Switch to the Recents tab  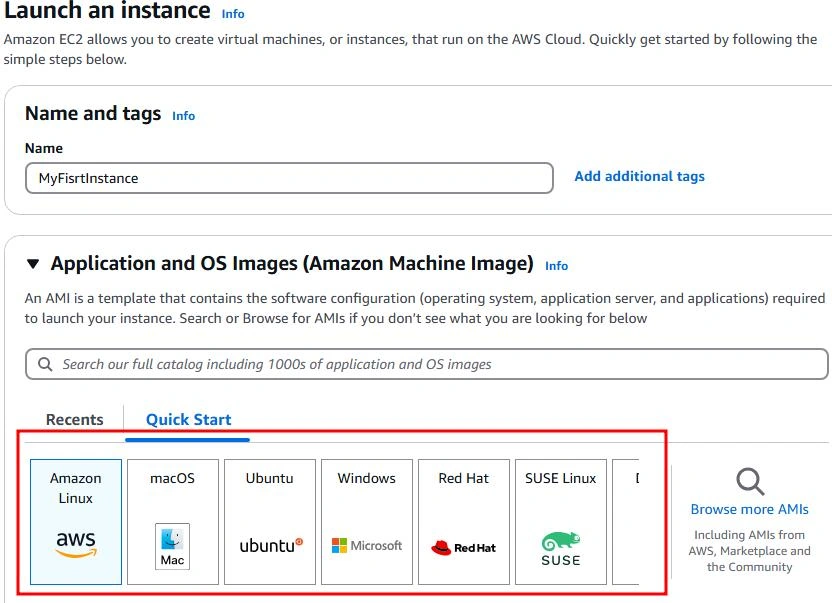coord(74,419)
